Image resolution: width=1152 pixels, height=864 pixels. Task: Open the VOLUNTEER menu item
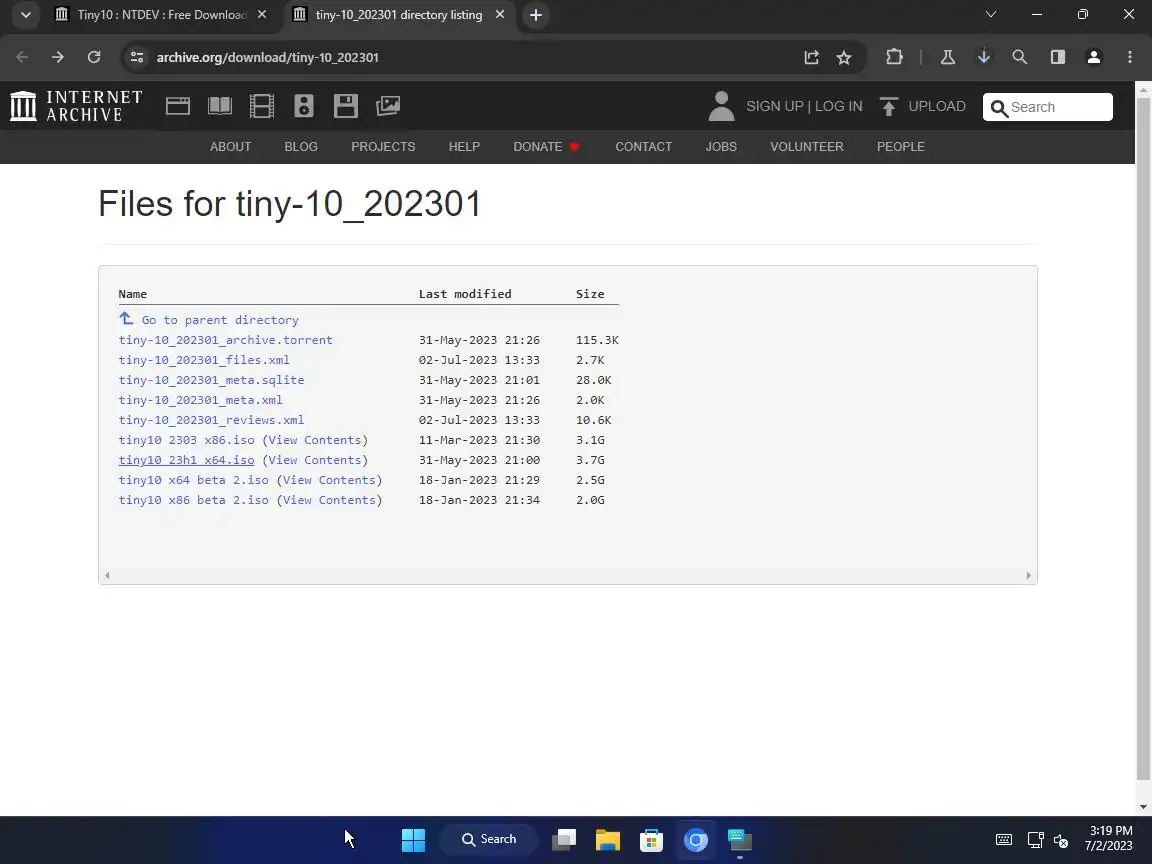click(x=807, y=147)
